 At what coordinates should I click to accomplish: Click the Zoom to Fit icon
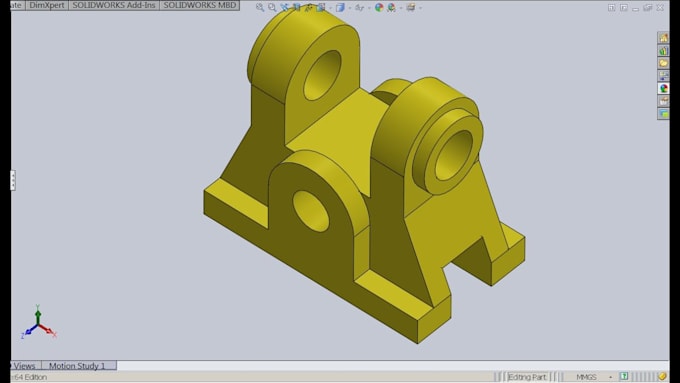pyautogui.click(x=260, y=7)
